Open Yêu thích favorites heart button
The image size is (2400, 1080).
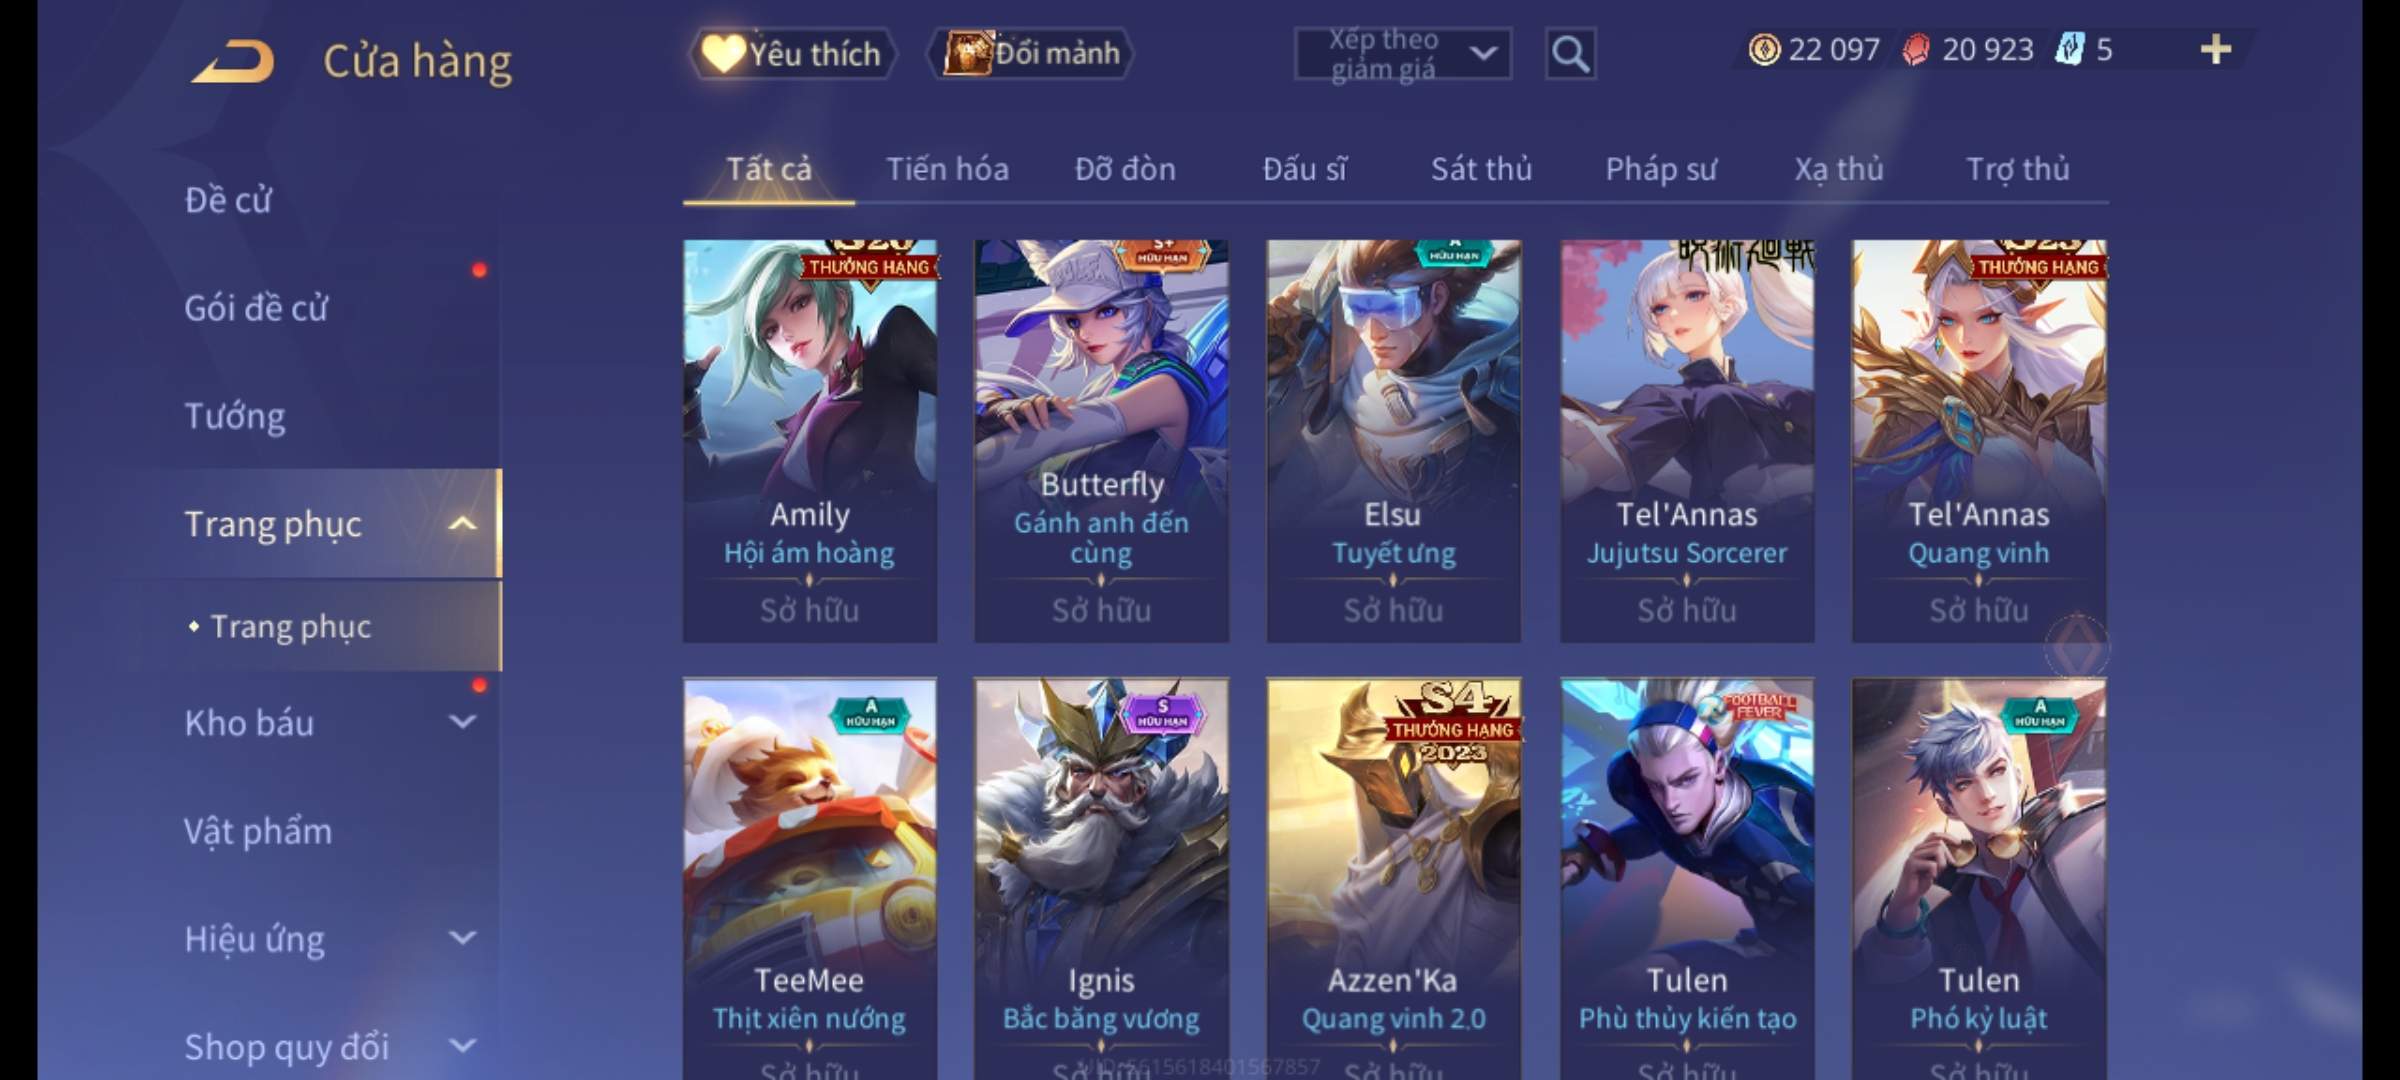coord(792,53)
